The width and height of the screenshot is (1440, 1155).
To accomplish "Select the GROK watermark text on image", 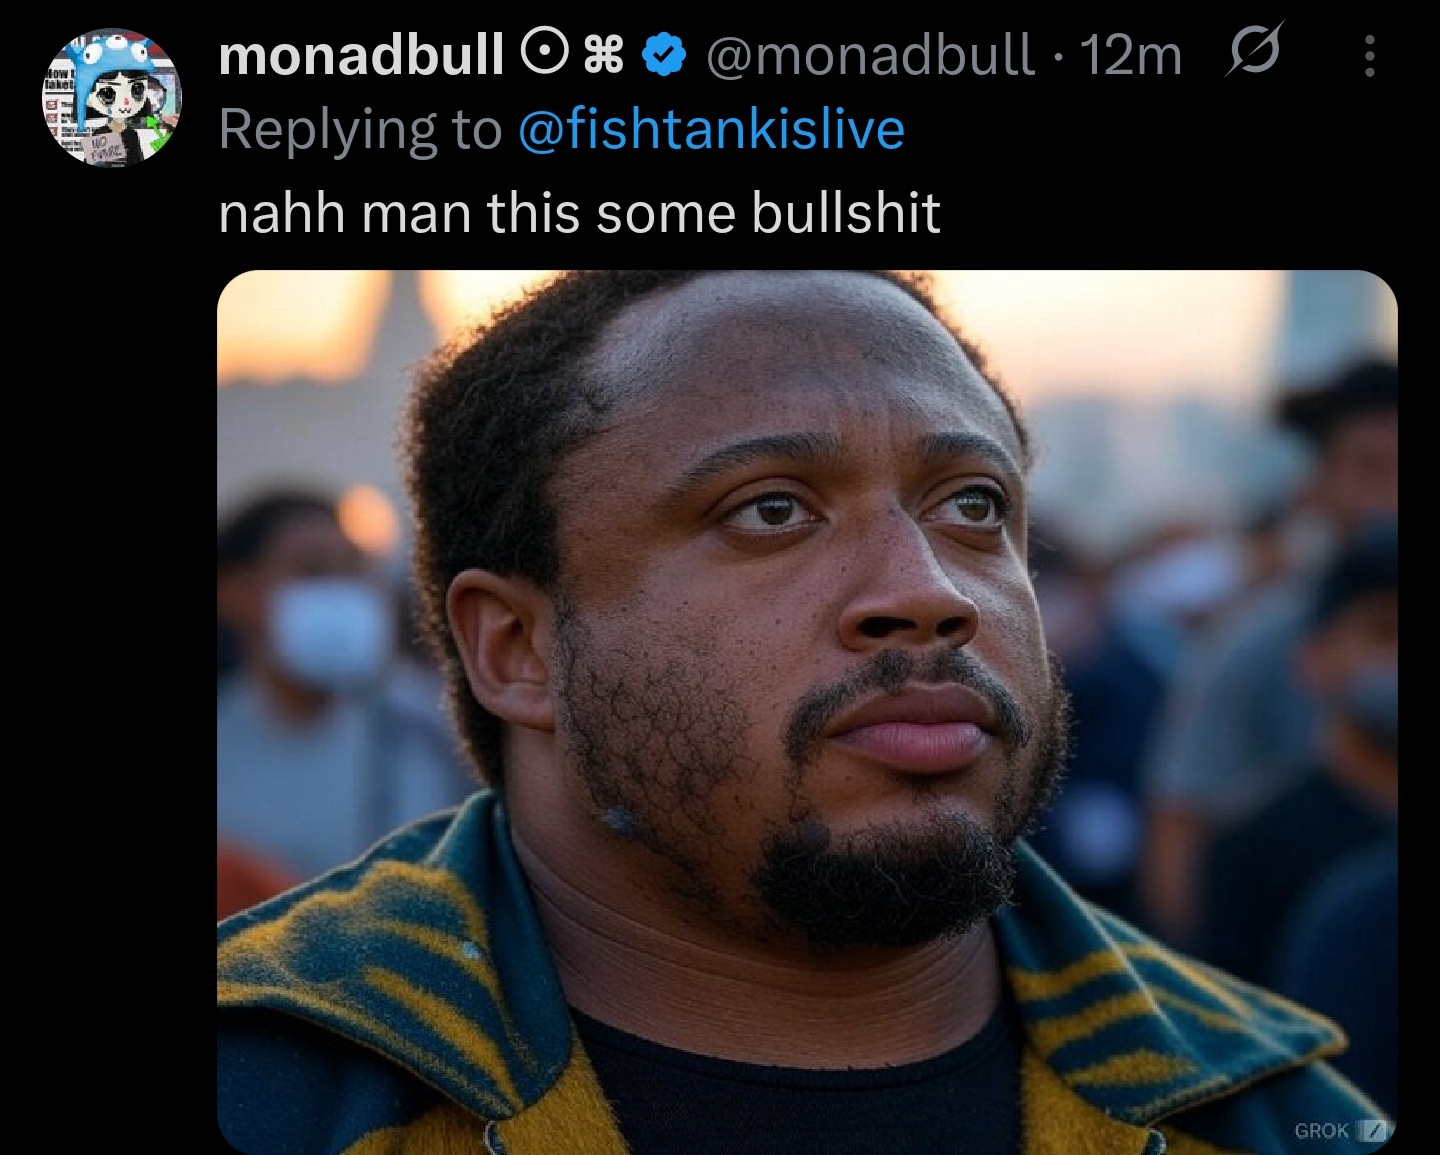I will click(x=1321, y=1130).
